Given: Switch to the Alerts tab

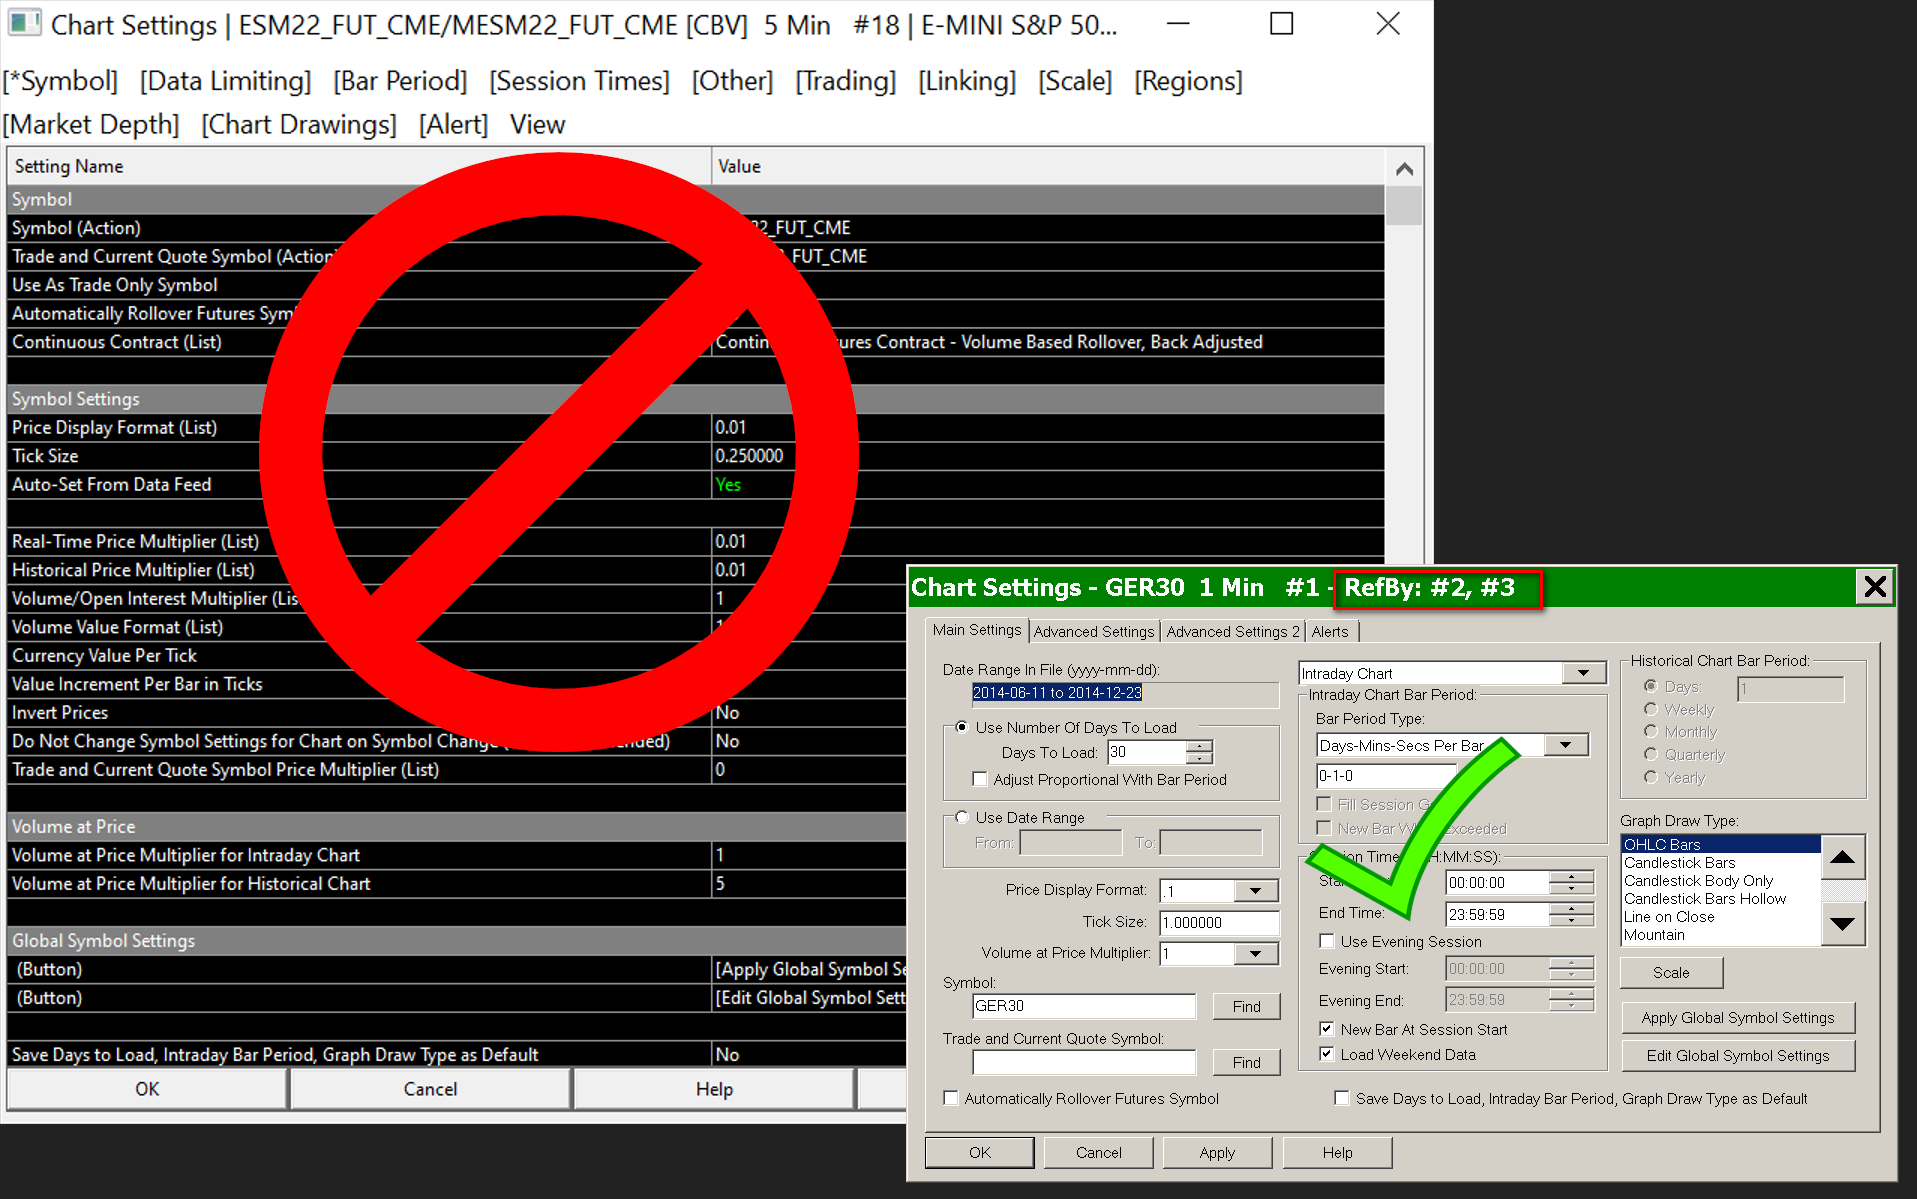Looking at the screenshot, I should coord(1330,632).
